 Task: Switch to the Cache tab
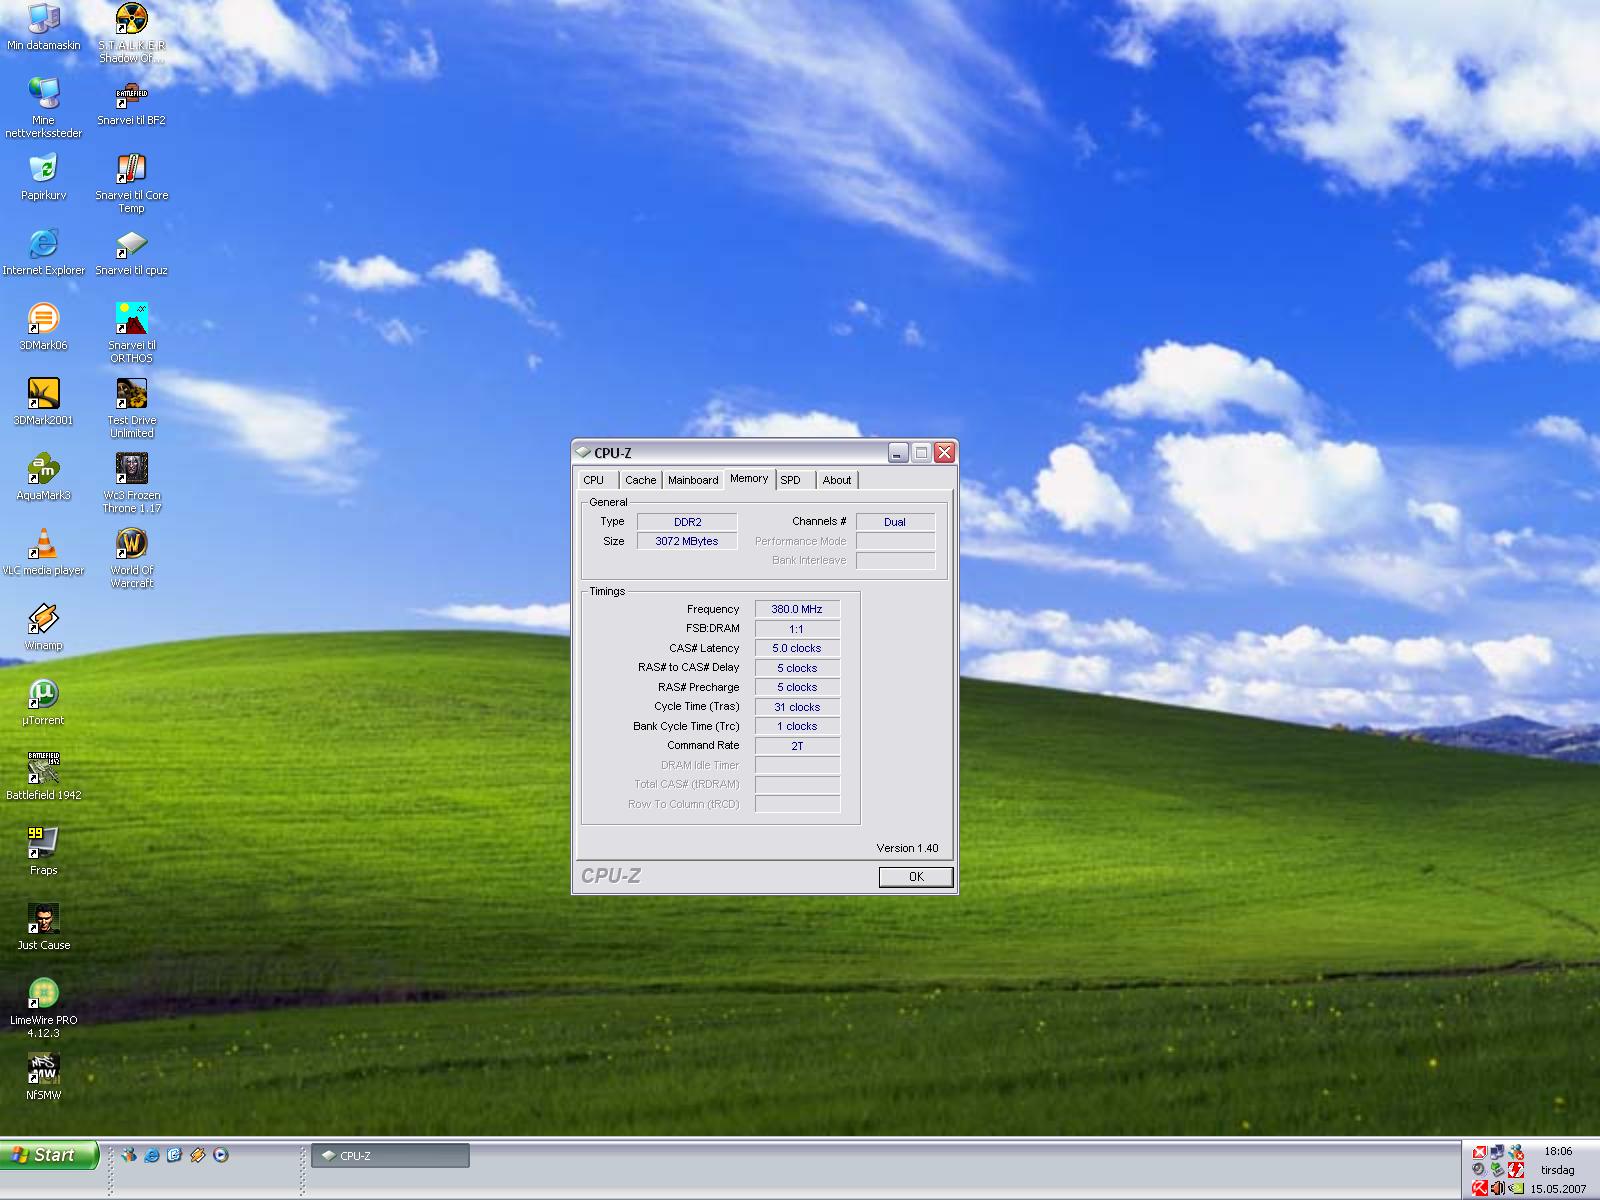pos(641,480)
